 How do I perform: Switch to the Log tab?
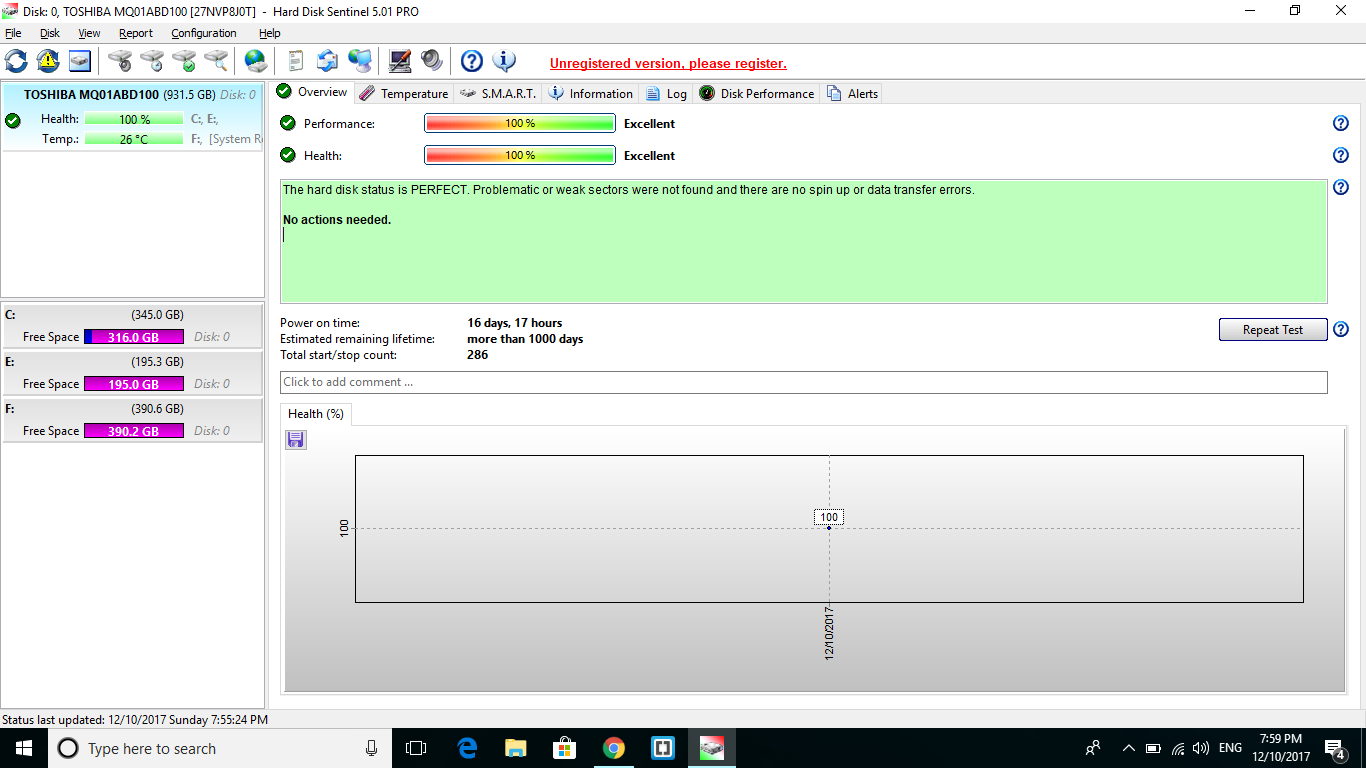(667, 94)
